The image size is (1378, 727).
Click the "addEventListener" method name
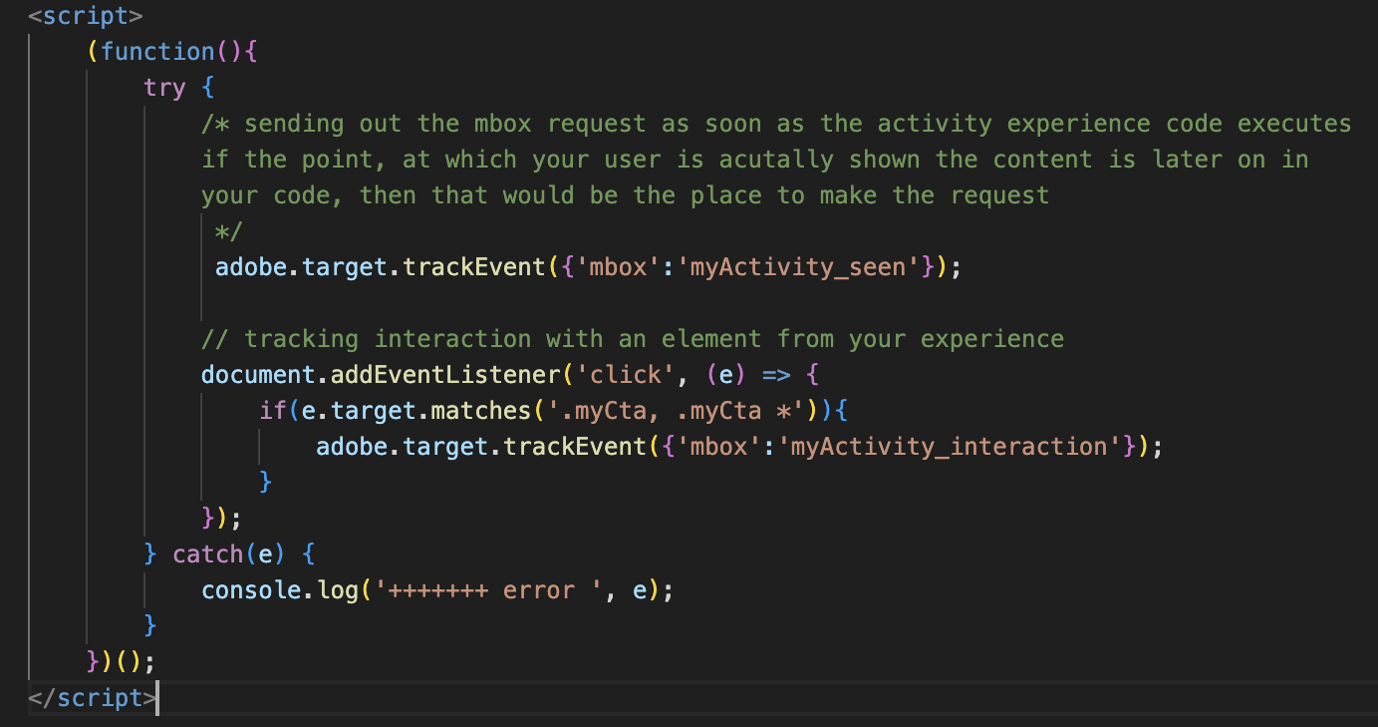(x=446, y=375)
